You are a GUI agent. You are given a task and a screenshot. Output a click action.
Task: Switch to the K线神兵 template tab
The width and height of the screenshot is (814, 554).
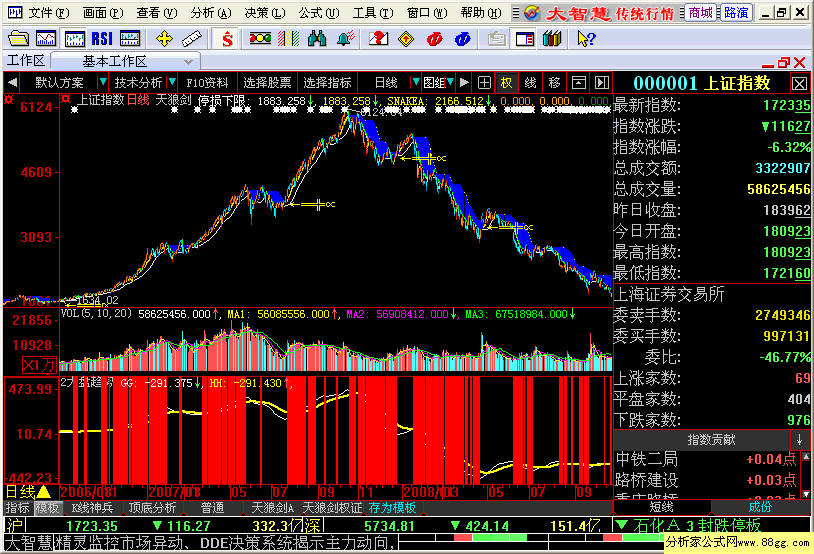(x=92, y=508)
